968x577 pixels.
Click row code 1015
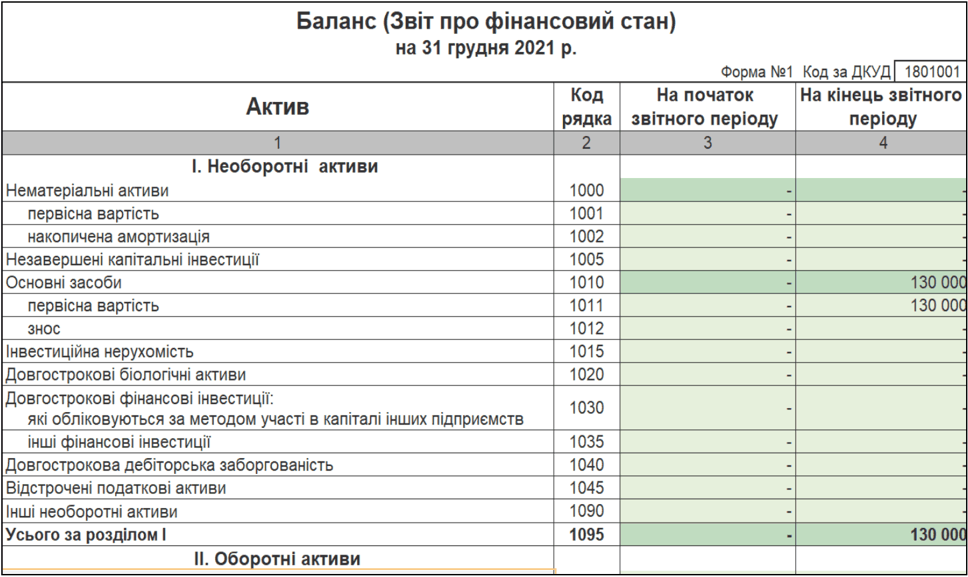(586, 352)
